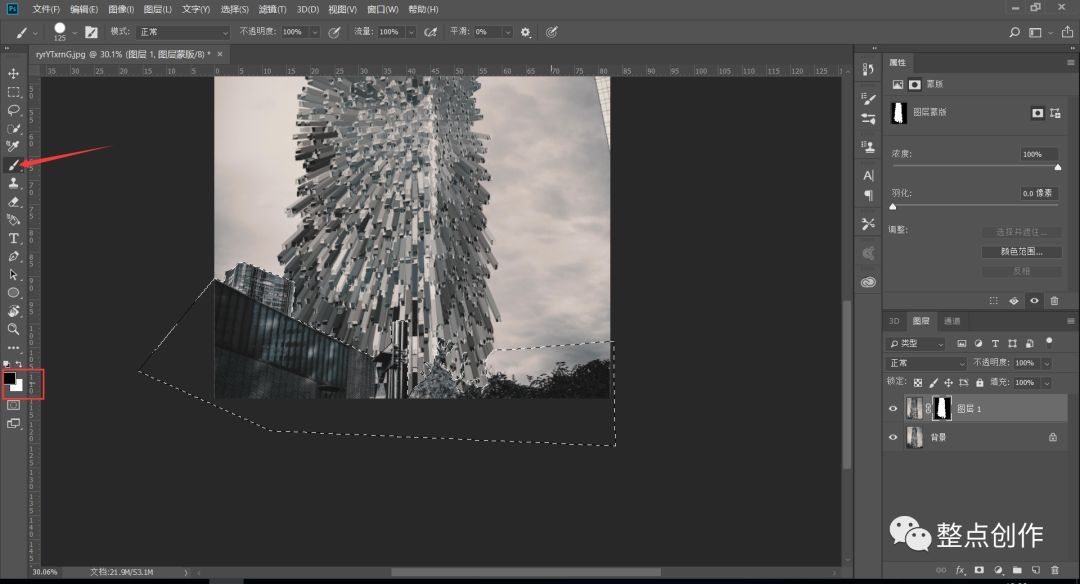
Task: Create a new group folder icon
Action: click(1017, 570)
